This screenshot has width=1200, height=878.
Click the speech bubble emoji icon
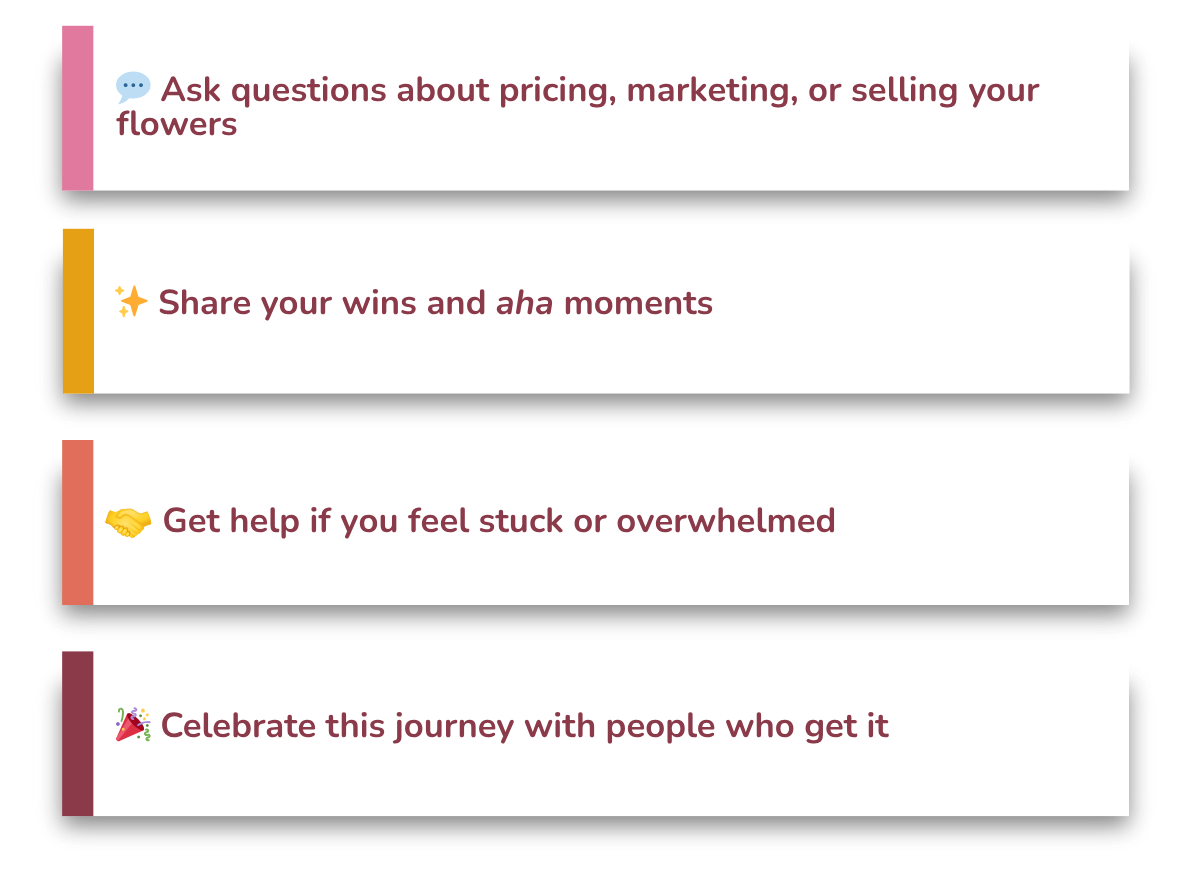[x=133, y=89]
